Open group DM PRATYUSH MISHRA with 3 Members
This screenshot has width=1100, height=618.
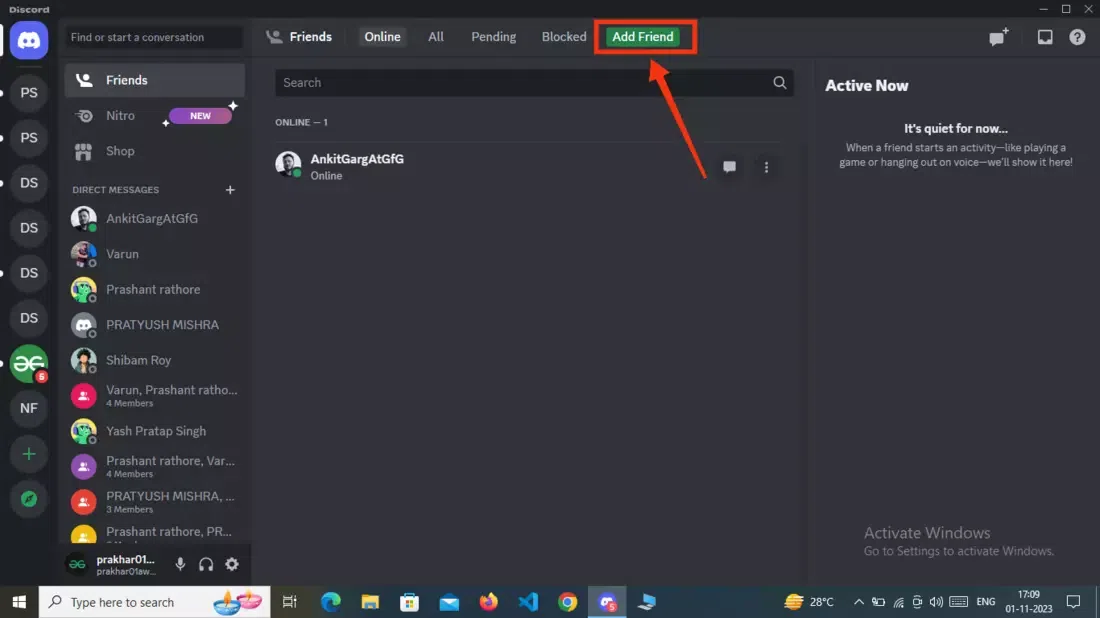coord(154,502)
